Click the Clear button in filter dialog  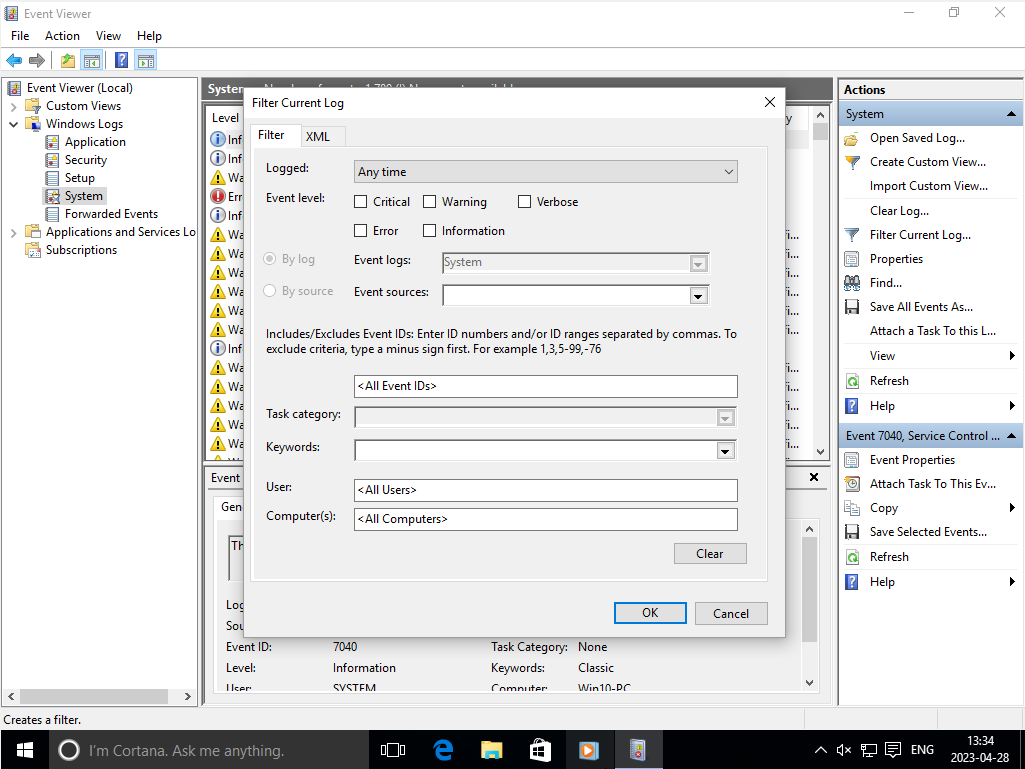pos(709,554)
